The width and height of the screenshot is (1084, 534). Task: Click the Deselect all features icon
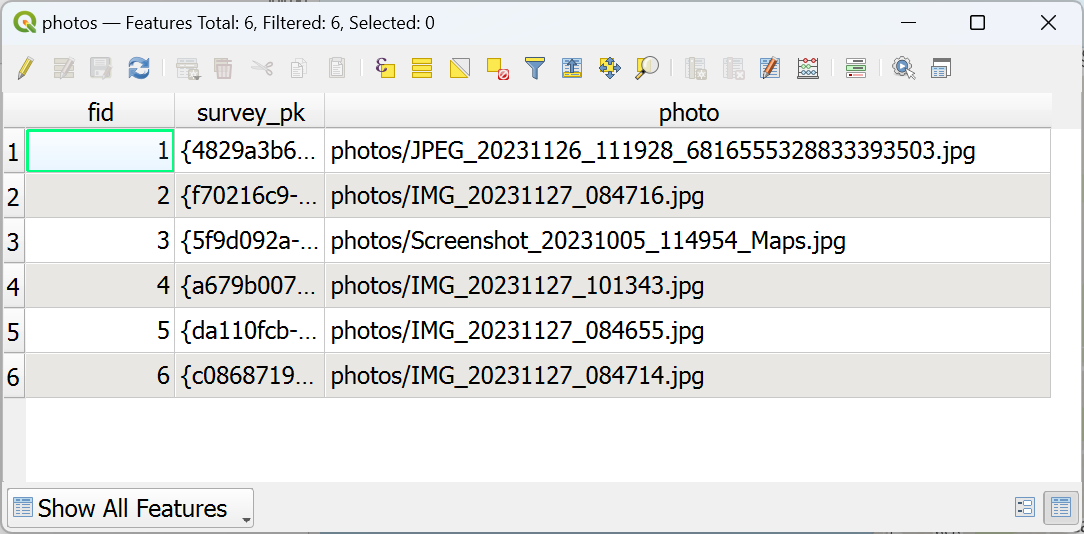pos(498,68)
